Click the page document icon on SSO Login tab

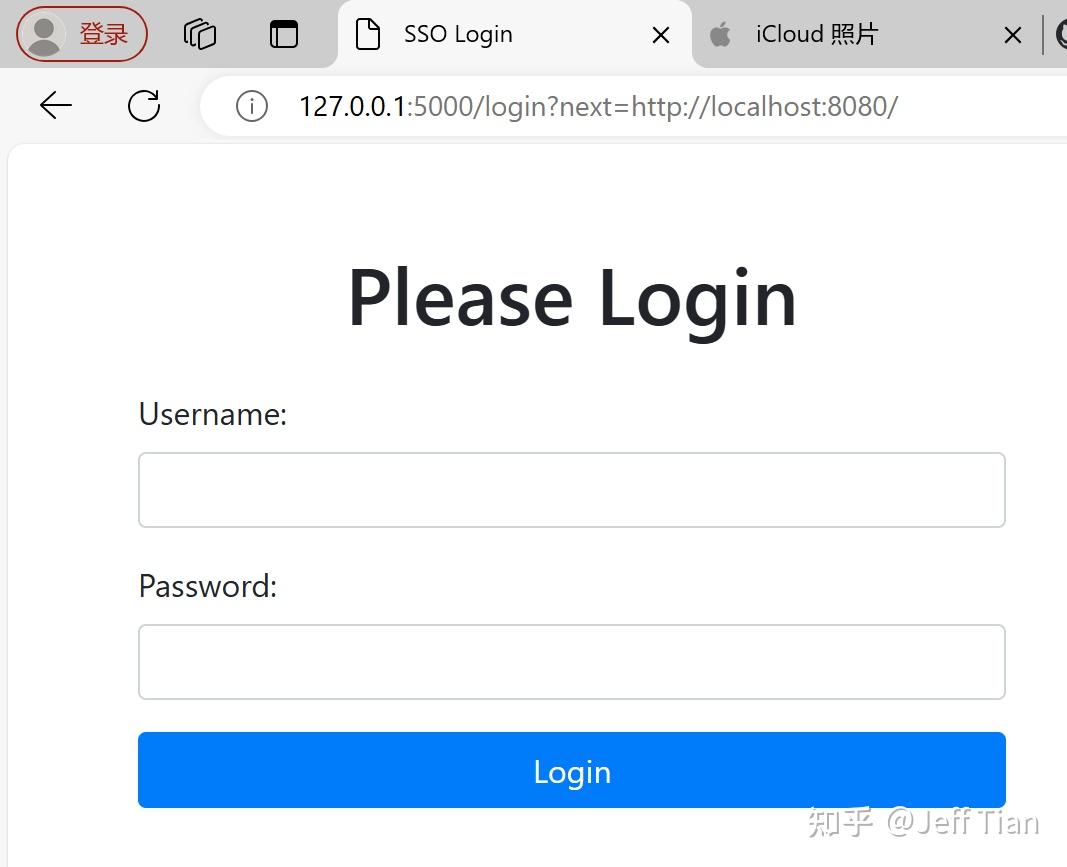pos(368,34)
